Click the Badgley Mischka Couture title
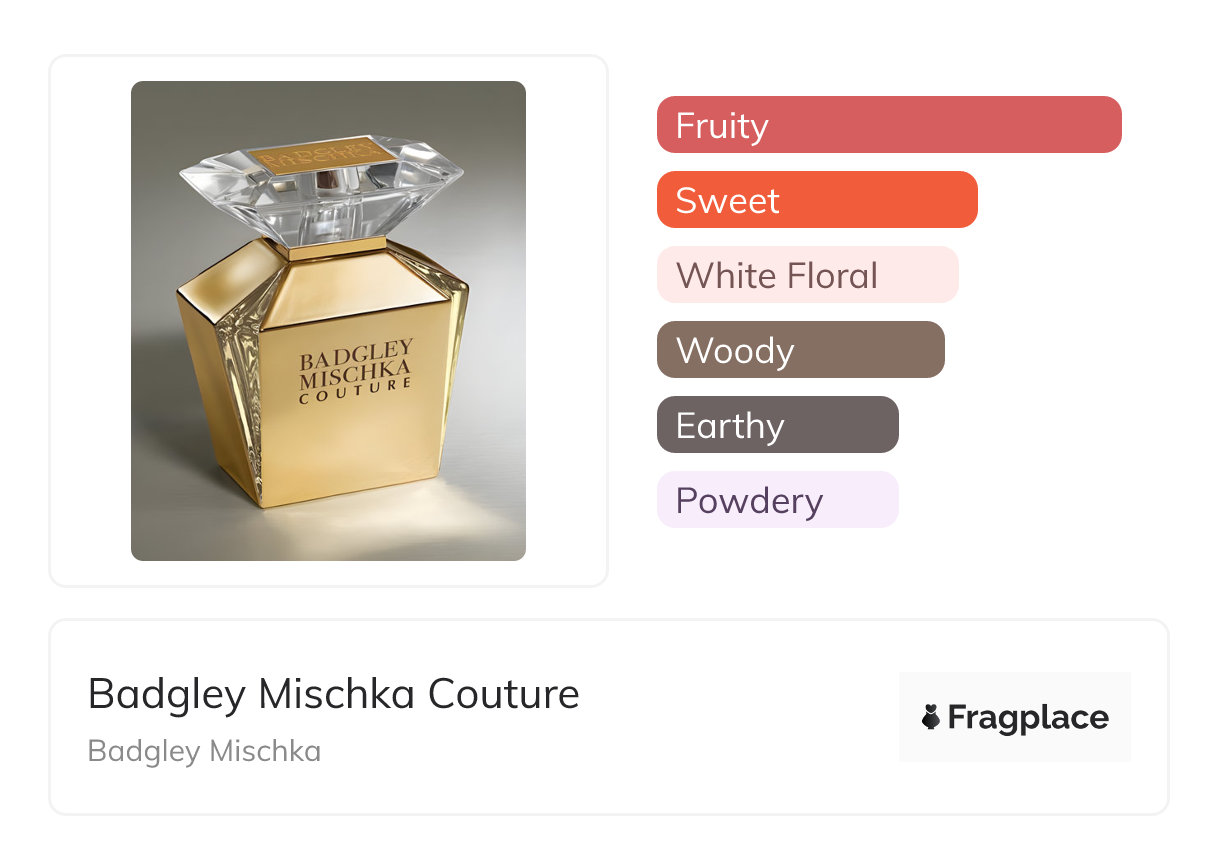The height and width of the screenshot is (864, 1218). [x=333, y=694]
